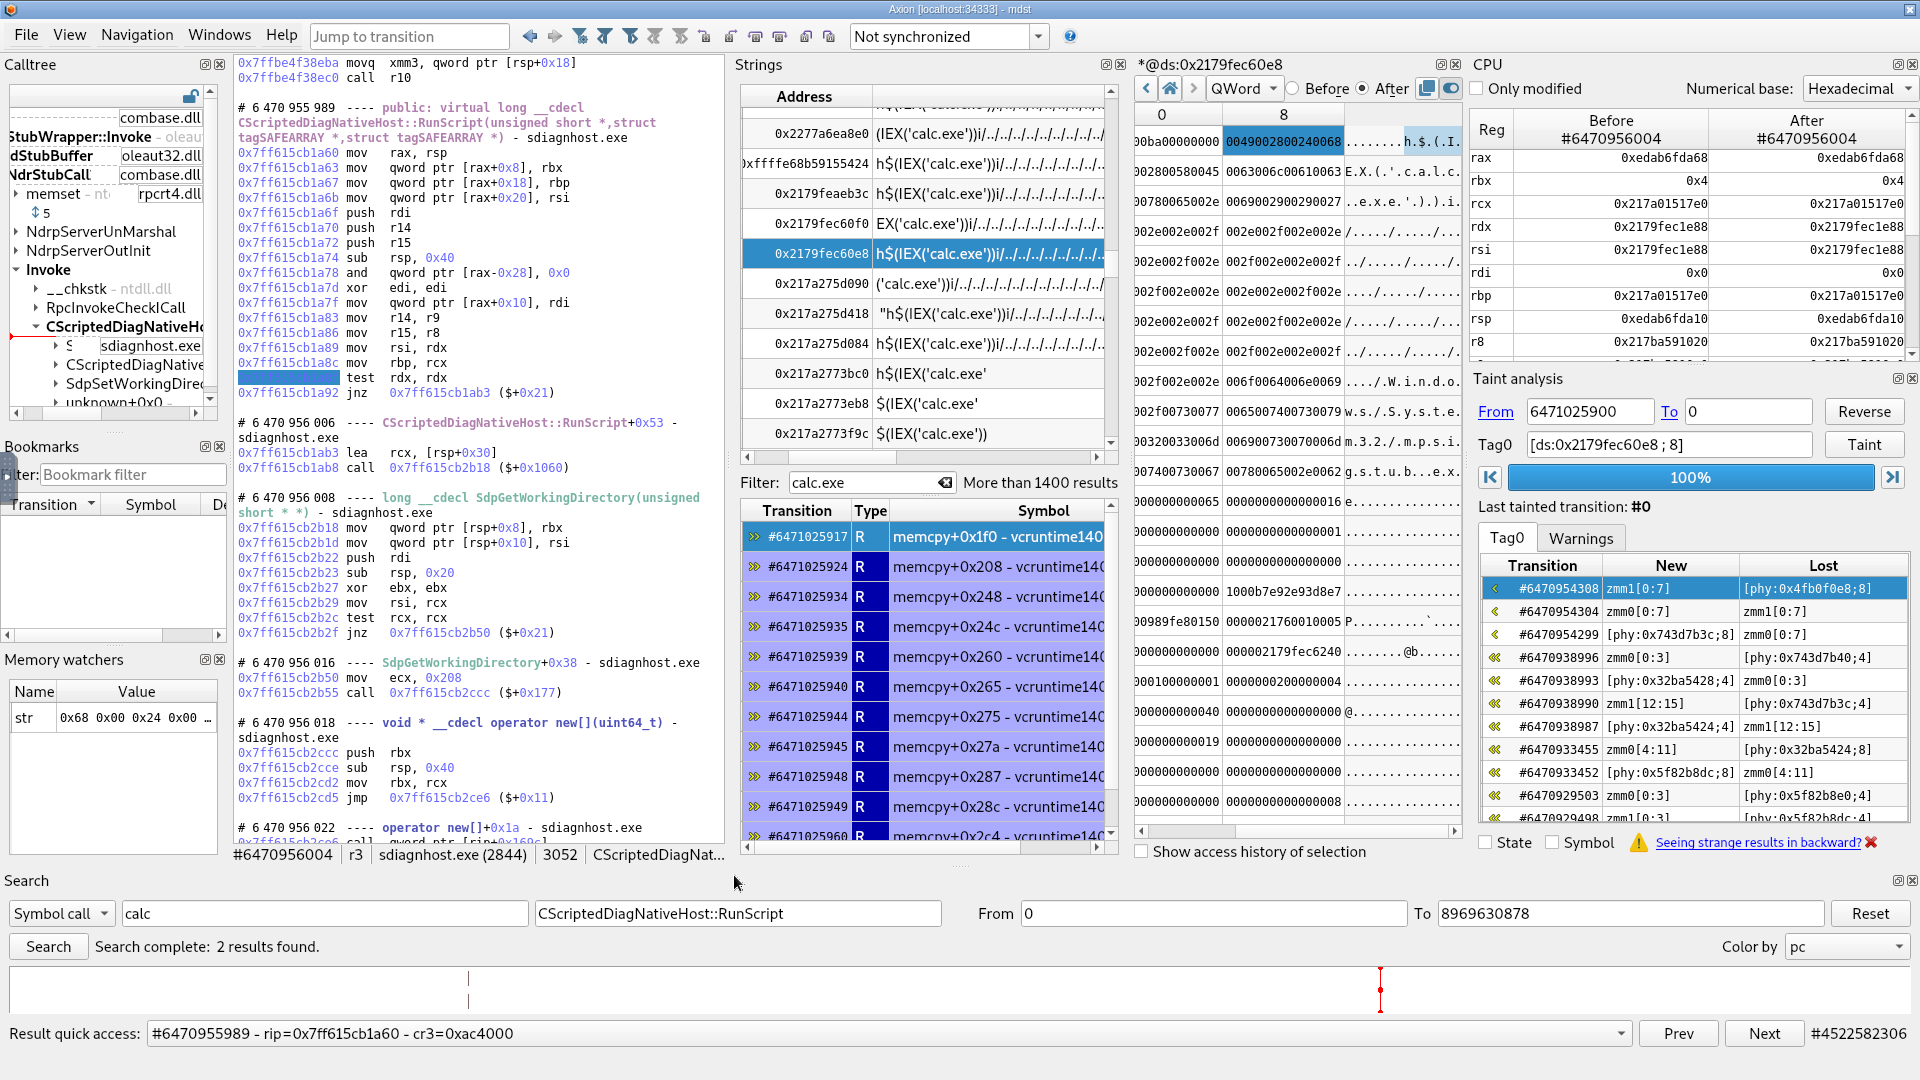Float the CPU panel

pos(1898,65)
